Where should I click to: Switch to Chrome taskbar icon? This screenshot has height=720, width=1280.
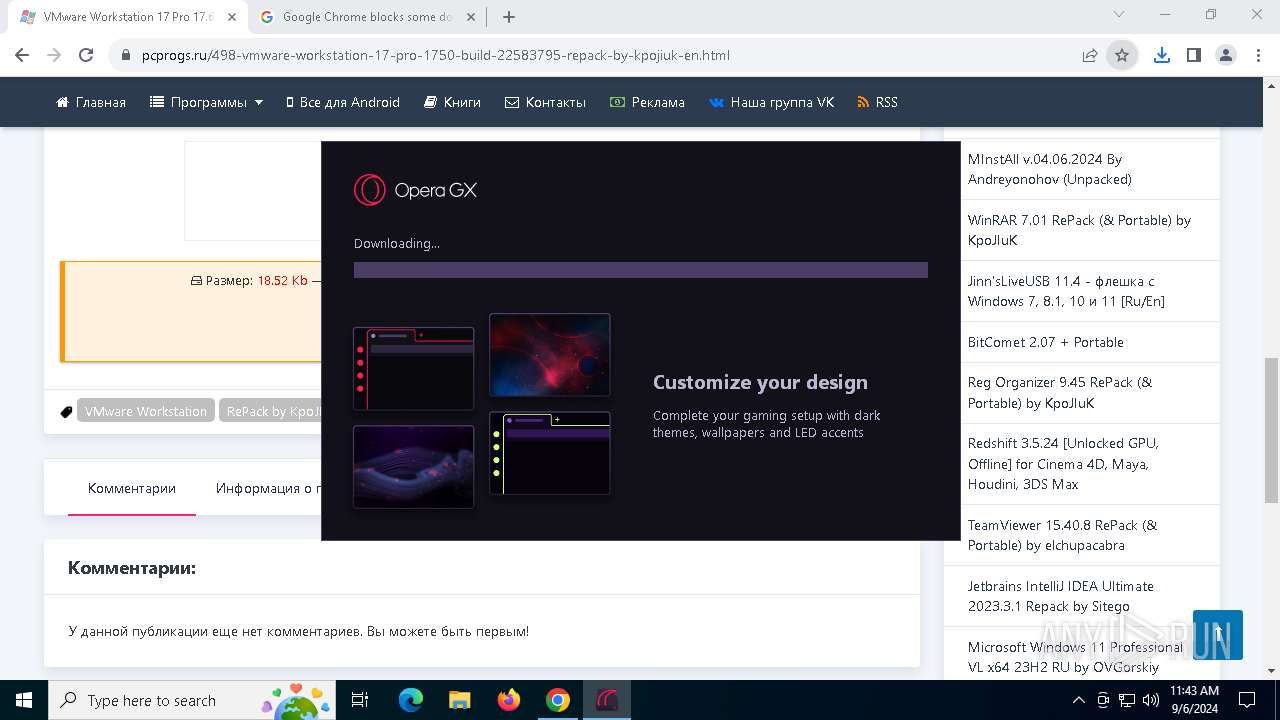point(558,700)
